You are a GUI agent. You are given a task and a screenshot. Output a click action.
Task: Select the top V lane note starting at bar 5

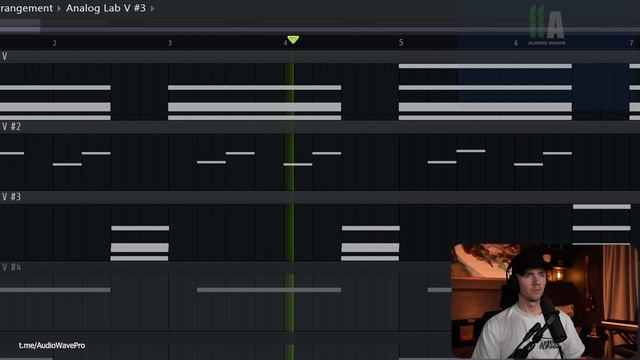click(x=485, y=66)
